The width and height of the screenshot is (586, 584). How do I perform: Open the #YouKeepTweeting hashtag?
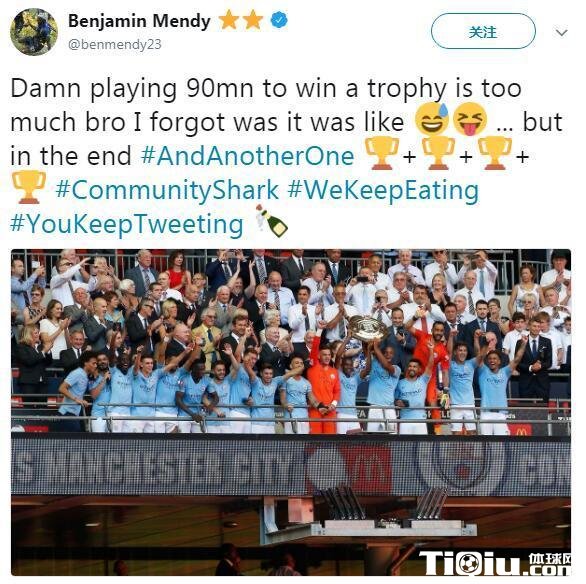(127, 224)
